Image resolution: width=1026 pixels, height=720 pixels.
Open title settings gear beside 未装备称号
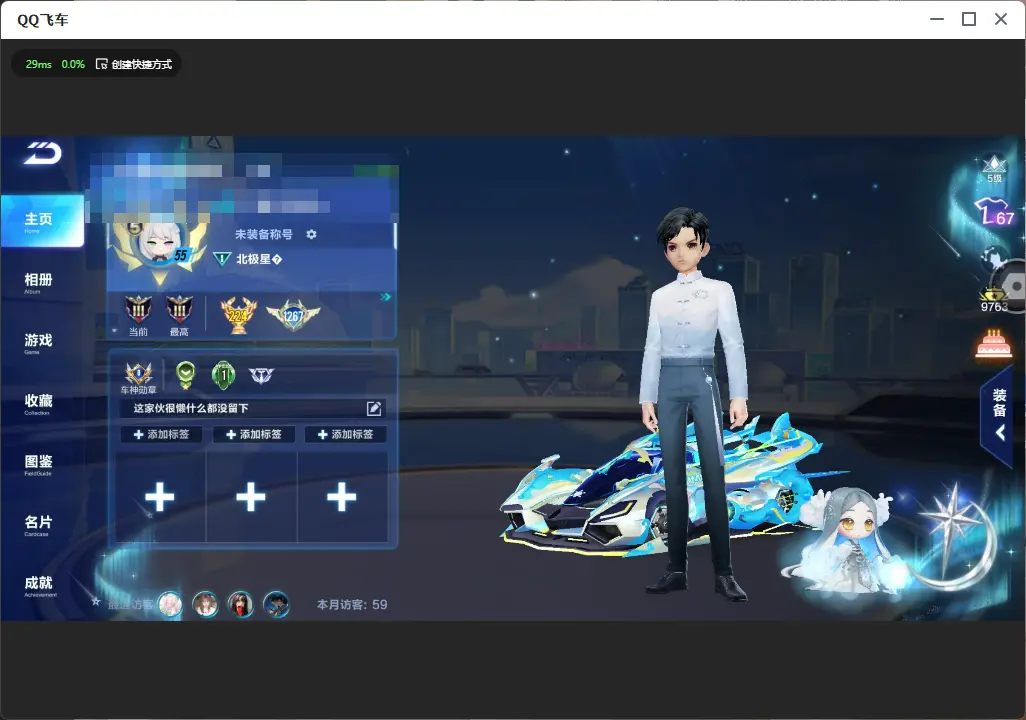(x=311, y=234)
